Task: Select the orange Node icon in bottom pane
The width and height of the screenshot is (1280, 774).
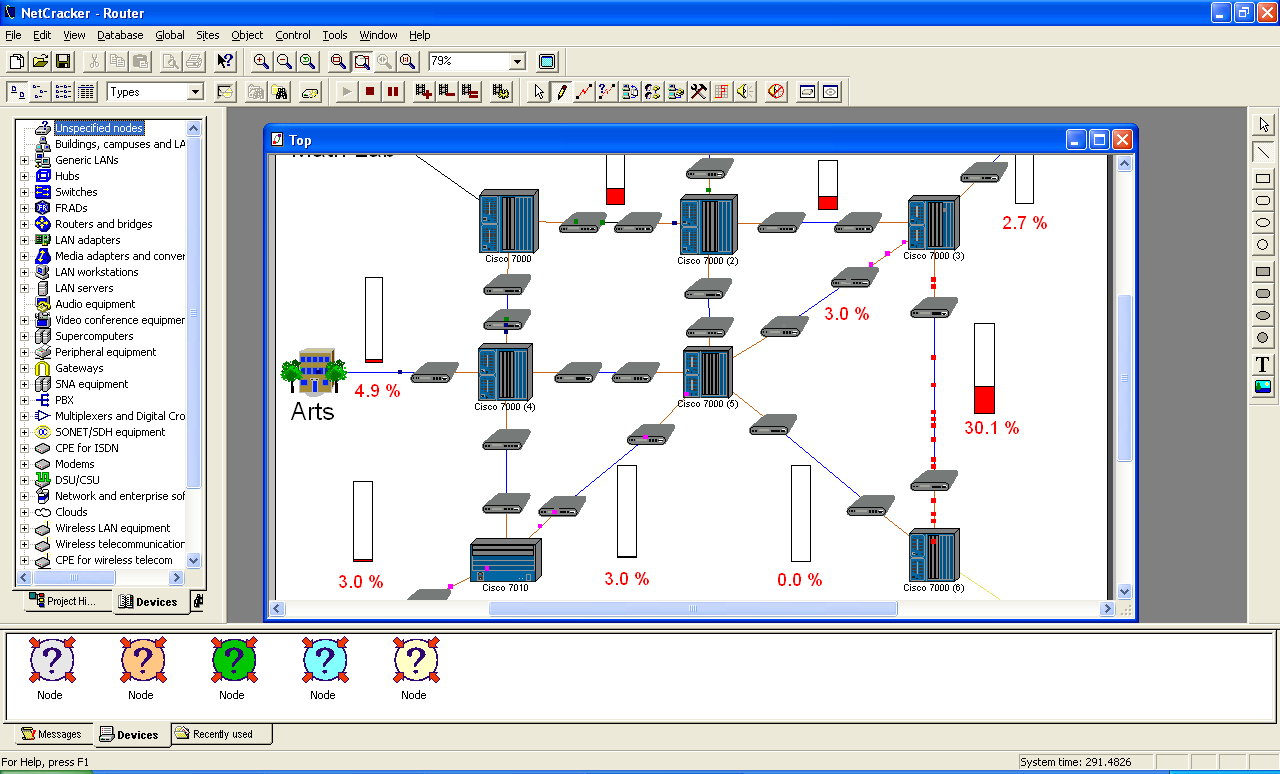Action: tap(141, 660)
